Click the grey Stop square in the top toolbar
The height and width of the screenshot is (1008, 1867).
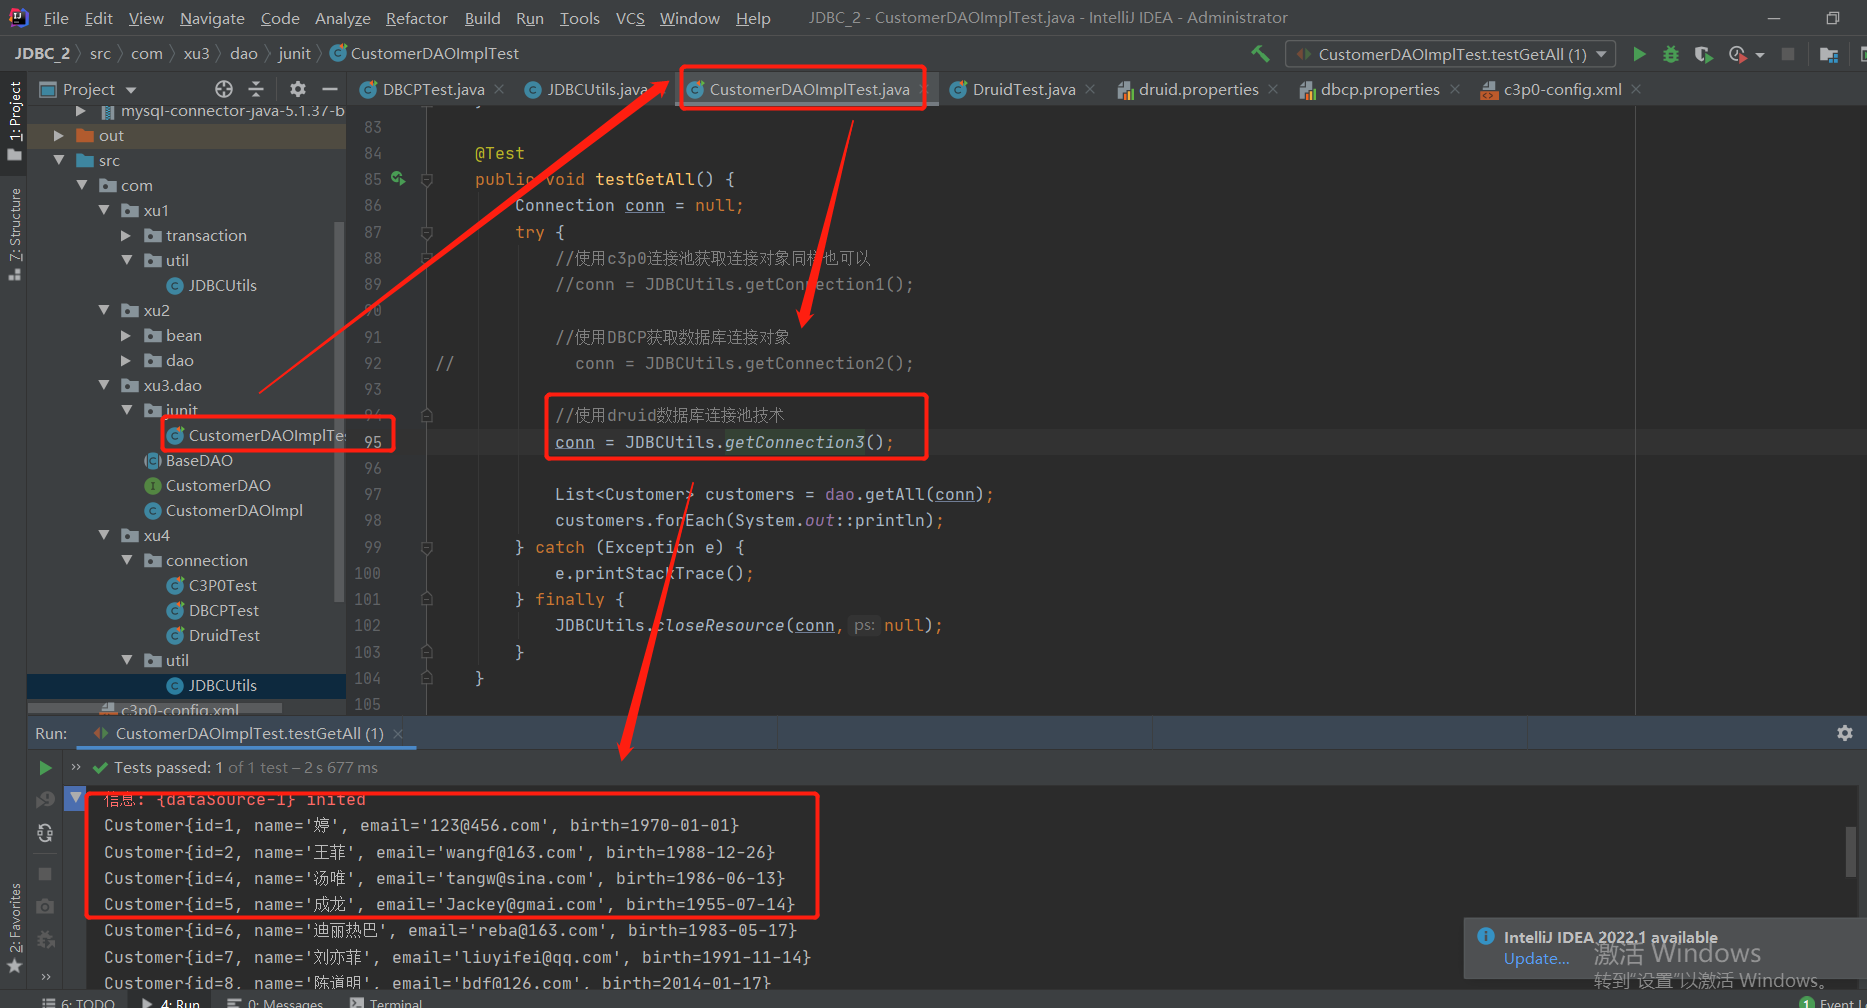pos(1788,54)
